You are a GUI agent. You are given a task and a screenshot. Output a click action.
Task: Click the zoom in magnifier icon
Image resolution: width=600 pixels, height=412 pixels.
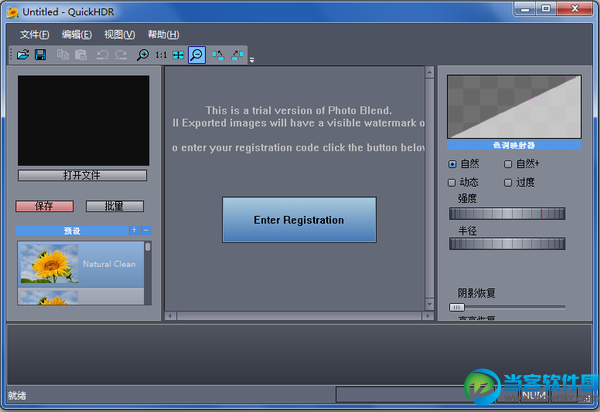click(143, 55)
